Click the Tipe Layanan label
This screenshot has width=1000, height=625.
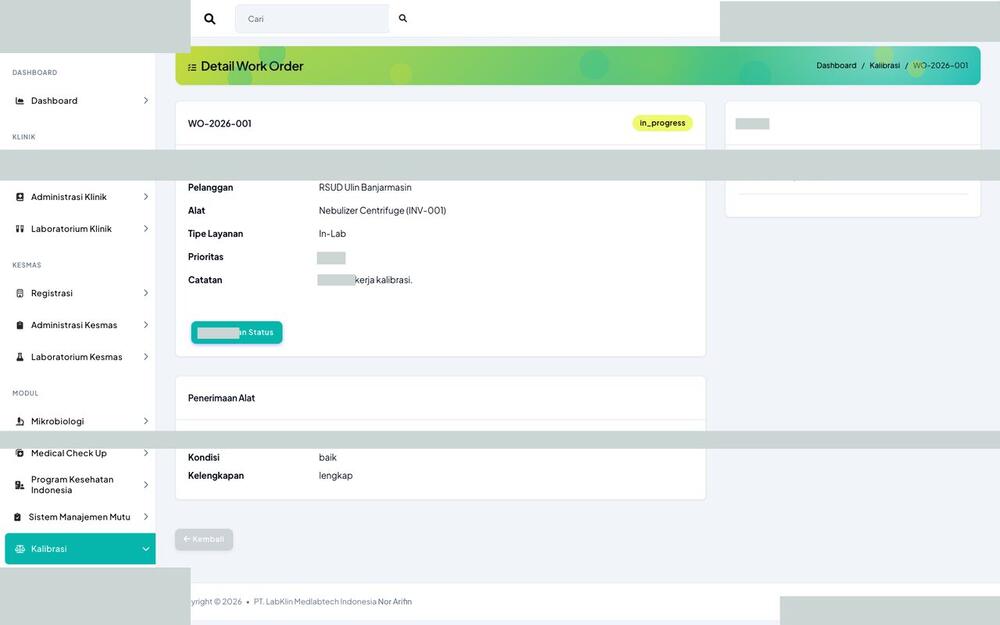tap(215, 234)
